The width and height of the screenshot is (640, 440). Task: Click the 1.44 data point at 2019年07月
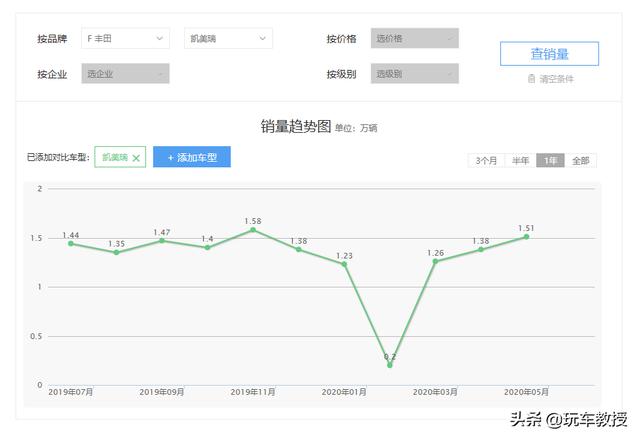tap(71, 243)
